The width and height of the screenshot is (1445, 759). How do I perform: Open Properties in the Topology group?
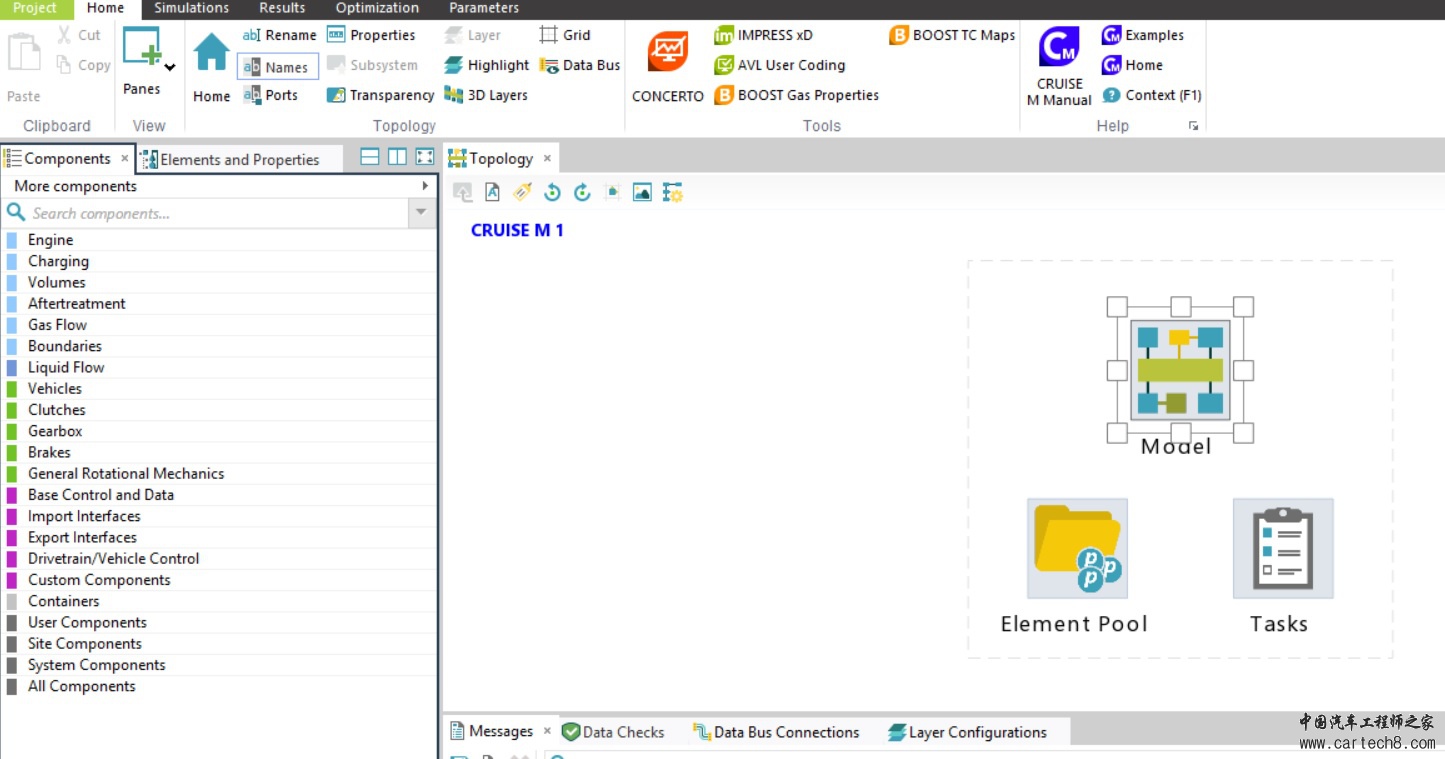coord(371,35)
